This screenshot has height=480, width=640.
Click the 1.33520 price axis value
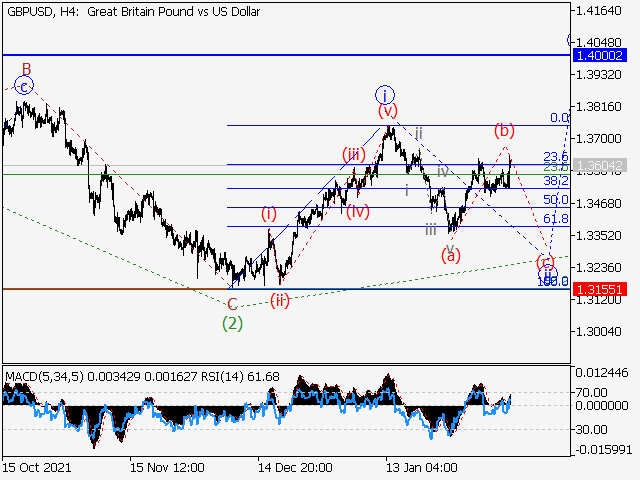598,236
